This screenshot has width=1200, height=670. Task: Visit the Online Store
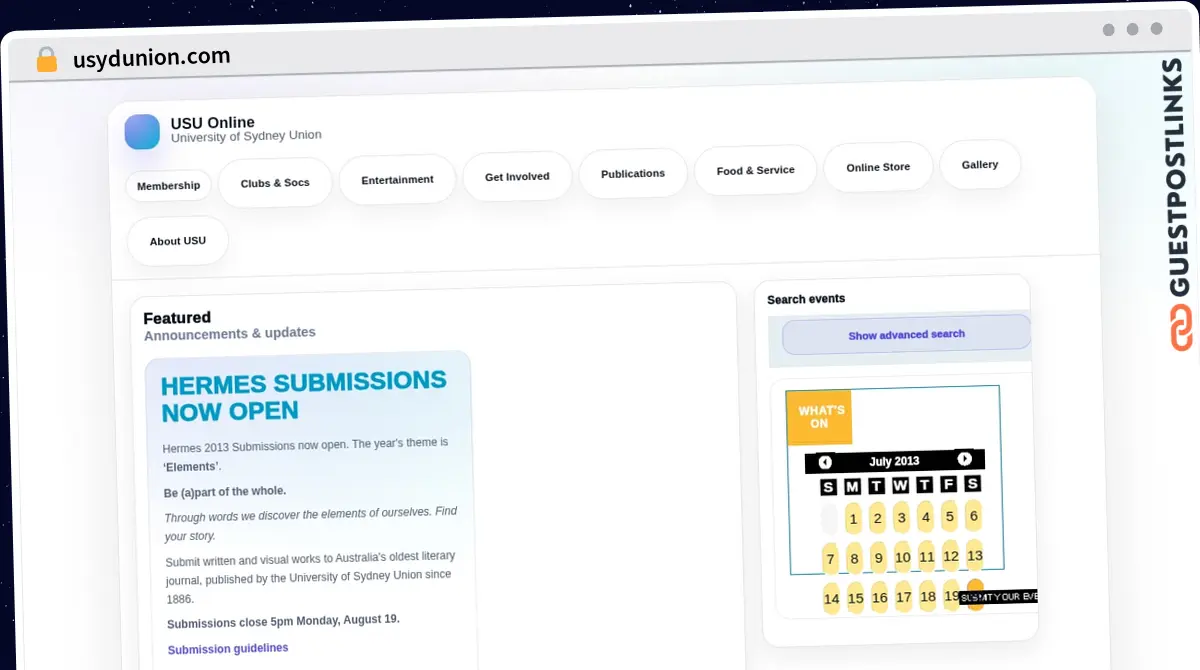(x=878, y=167)
